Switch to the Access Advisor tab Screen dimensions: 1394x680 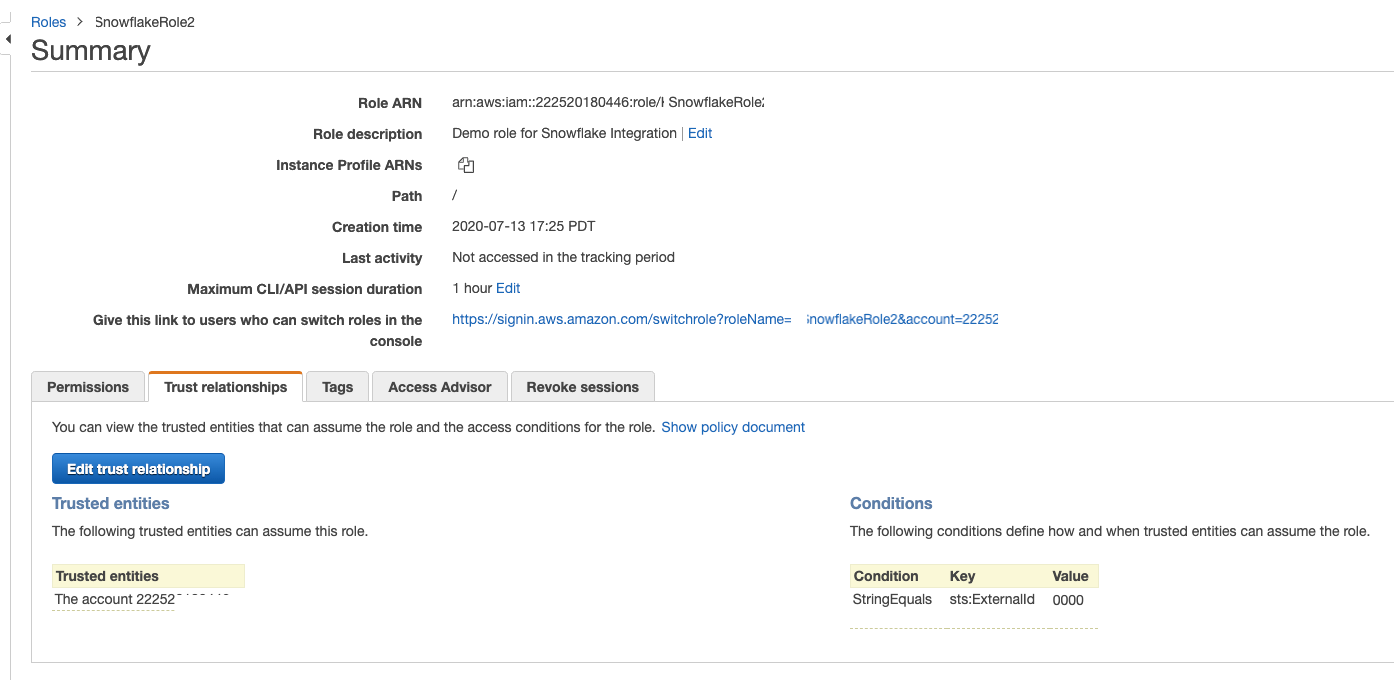(439, 387)
